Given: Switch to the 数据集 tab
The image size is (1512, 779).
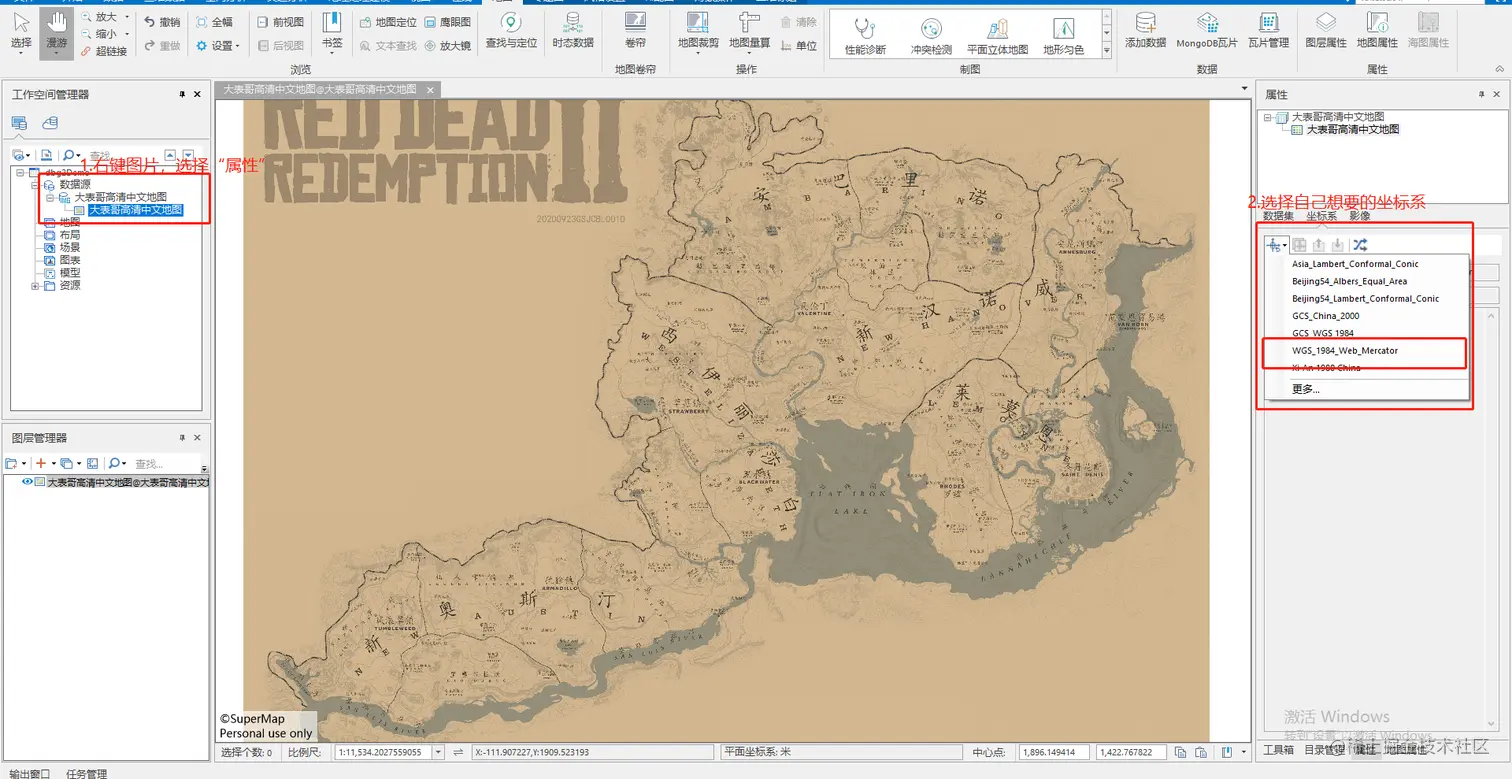Looking at the screenshot, I should (x=1278, y=216).
